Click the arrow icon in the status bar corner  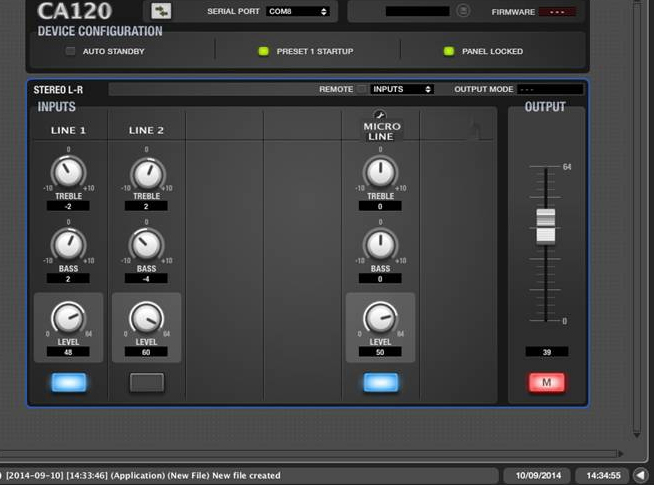(x=640, y=475)
